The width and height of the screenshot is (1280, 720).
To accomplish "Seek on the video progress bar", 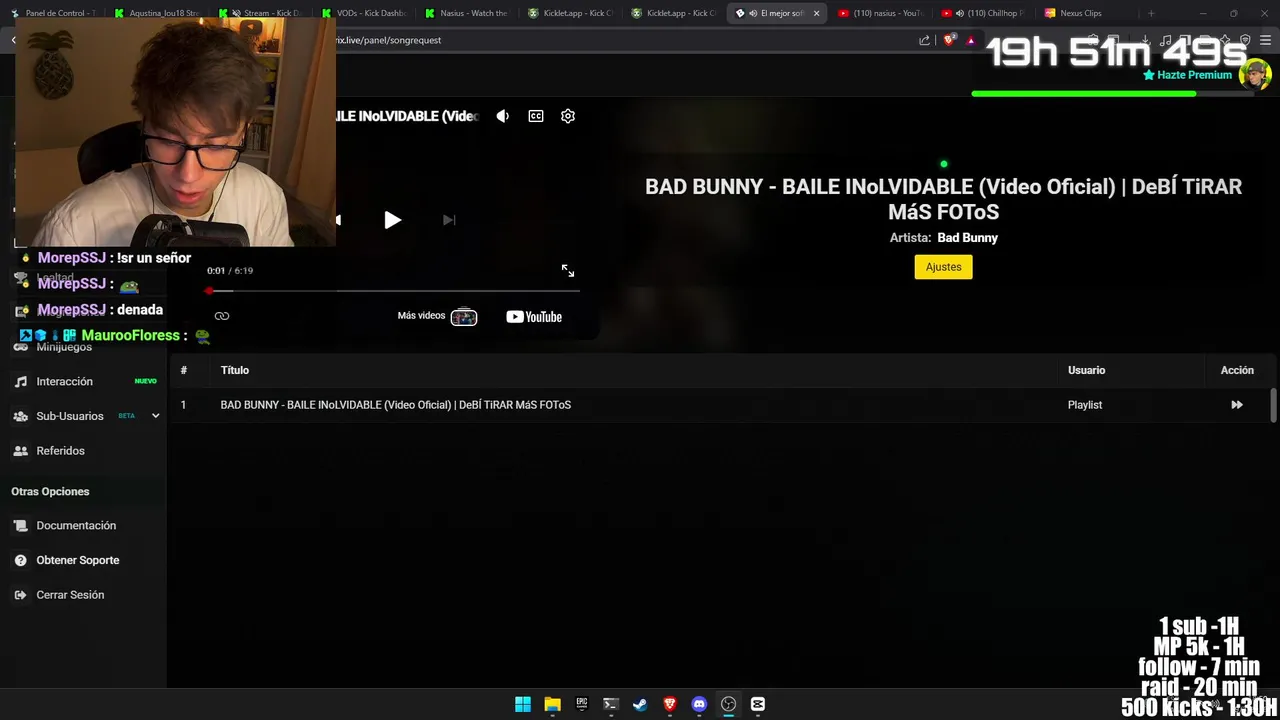I will (x=393, y=291).
